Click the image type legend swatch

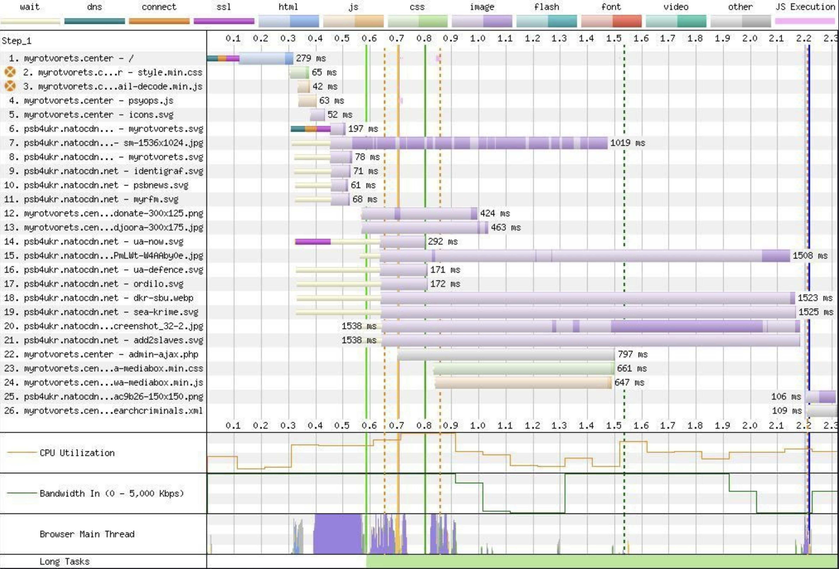pos(482,21)
